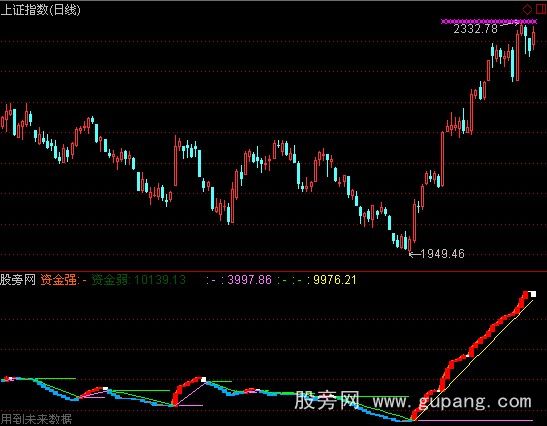Click the white square marker at indicator peak
The height and width of the screenshot is (426, 547).
click(533, 294)
